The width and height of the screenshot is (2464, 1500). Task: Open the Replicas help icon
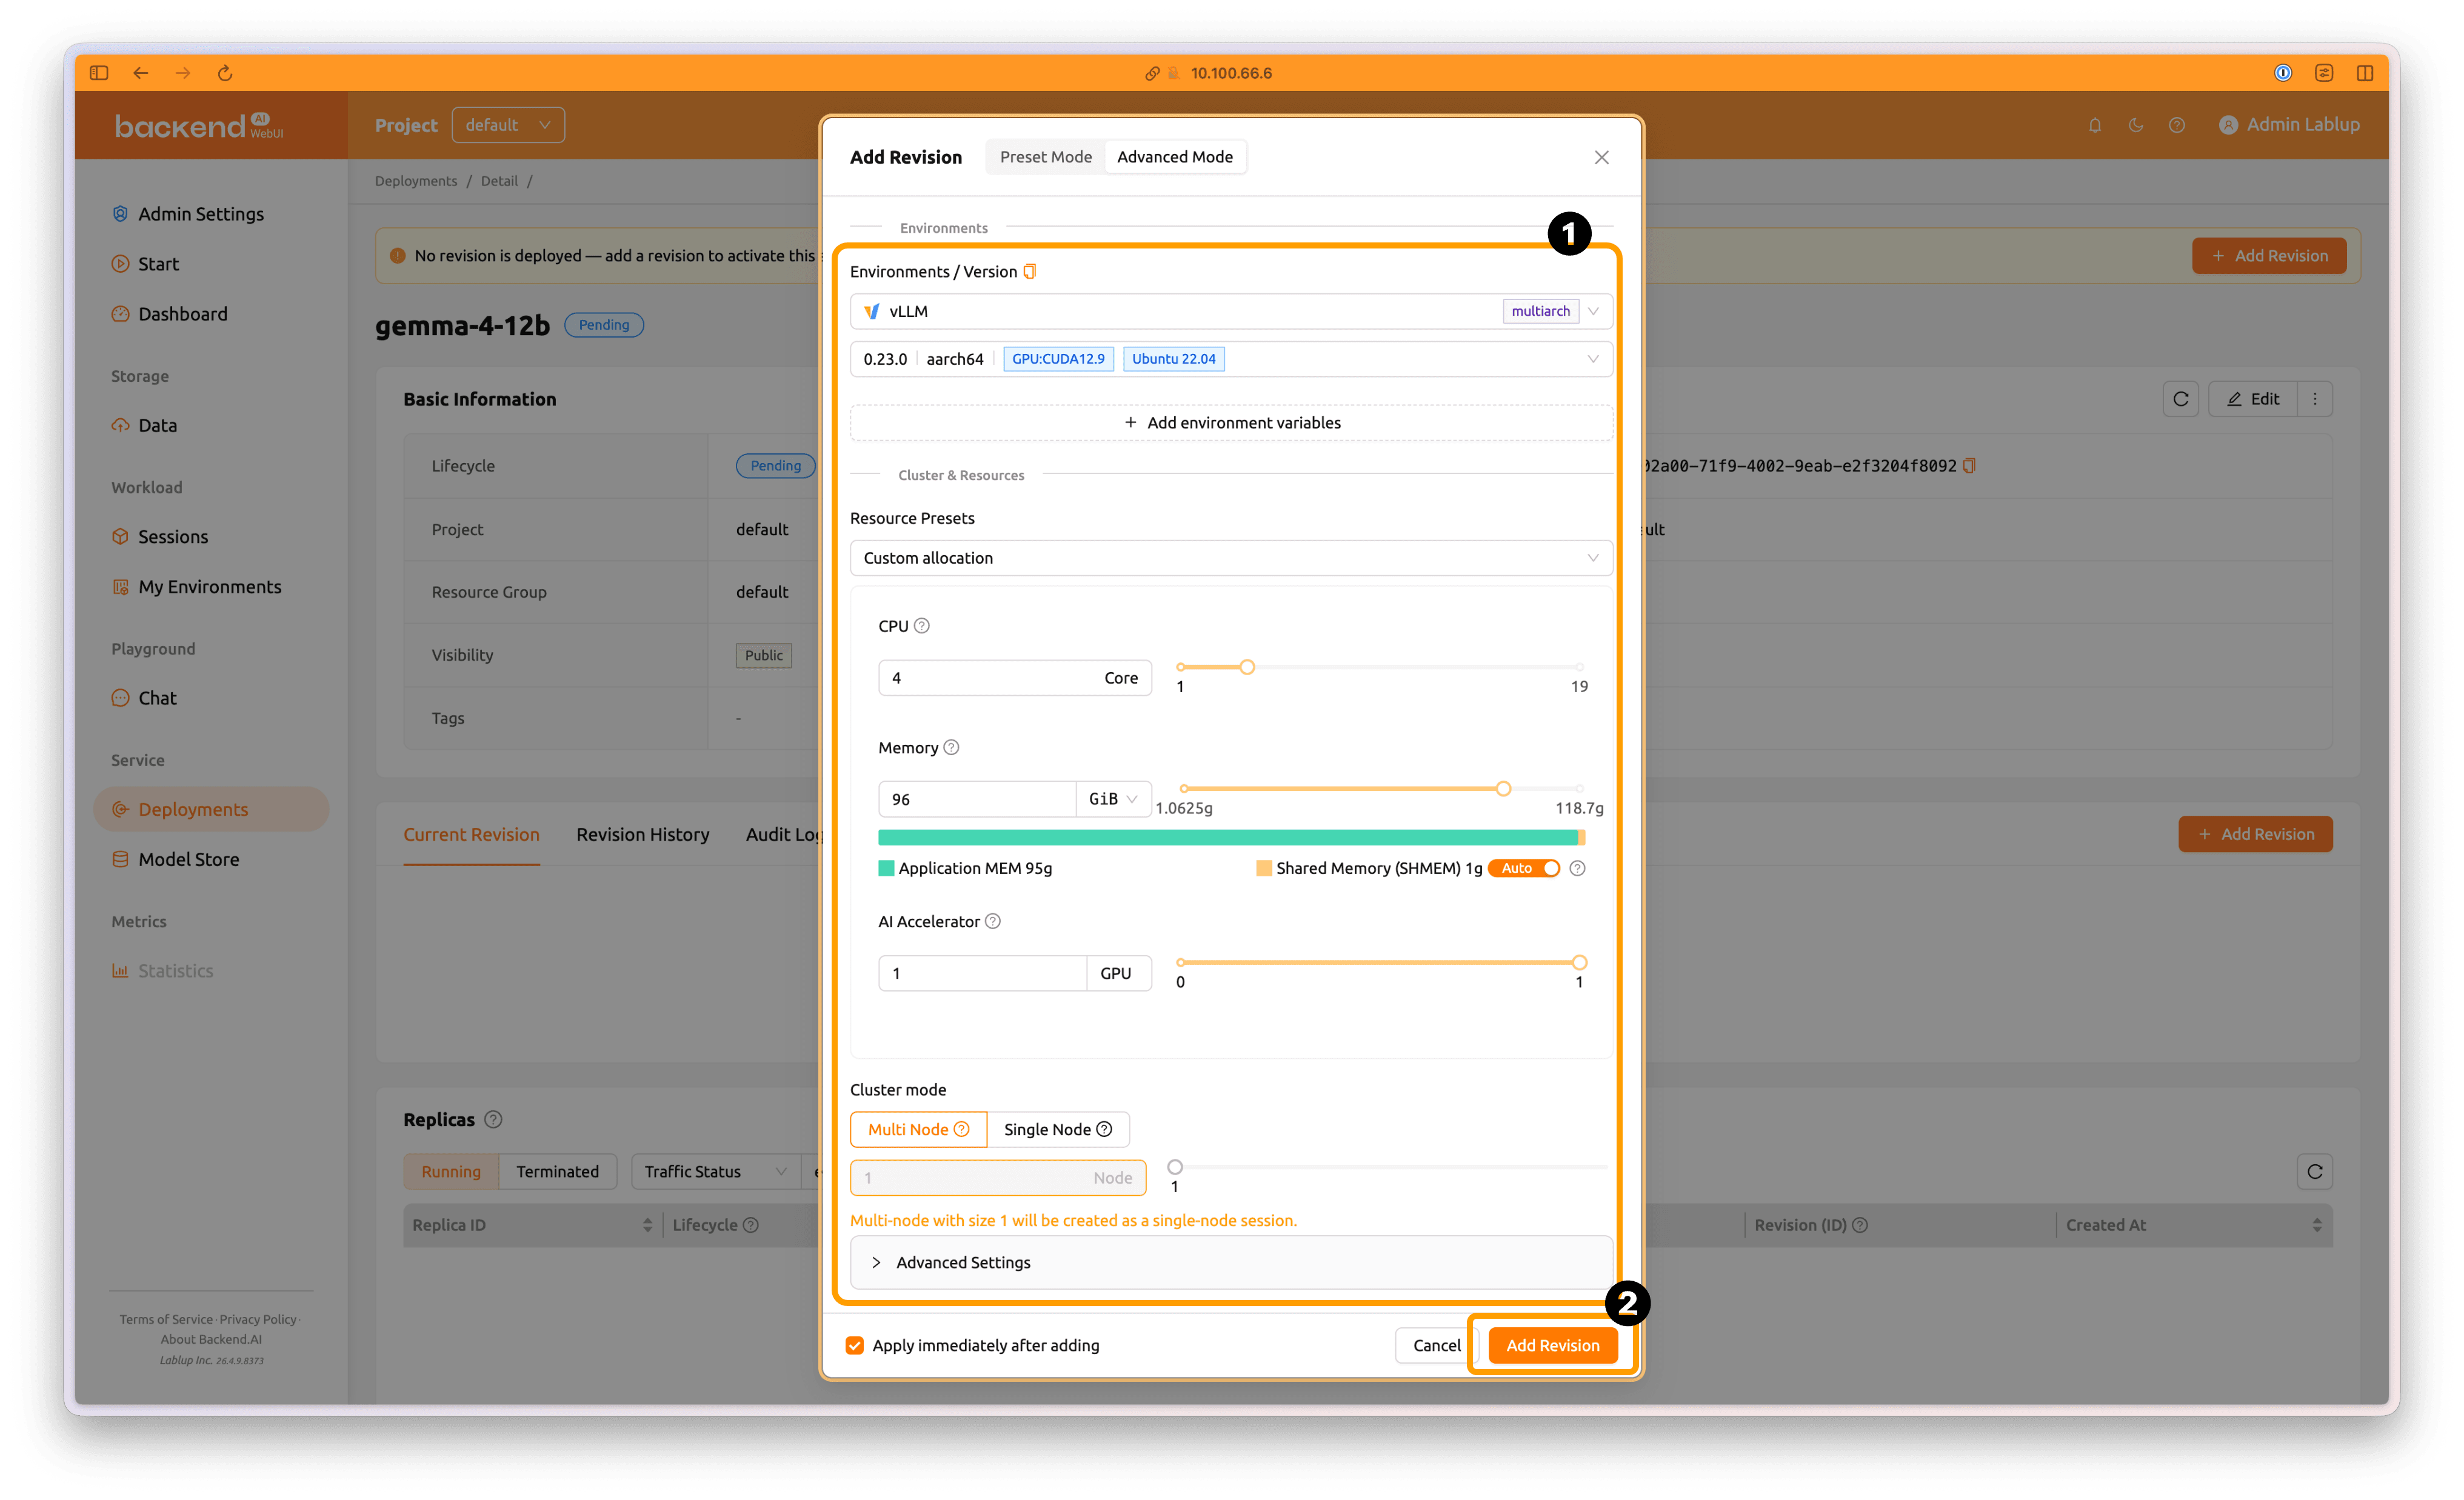pos(493,1120)
